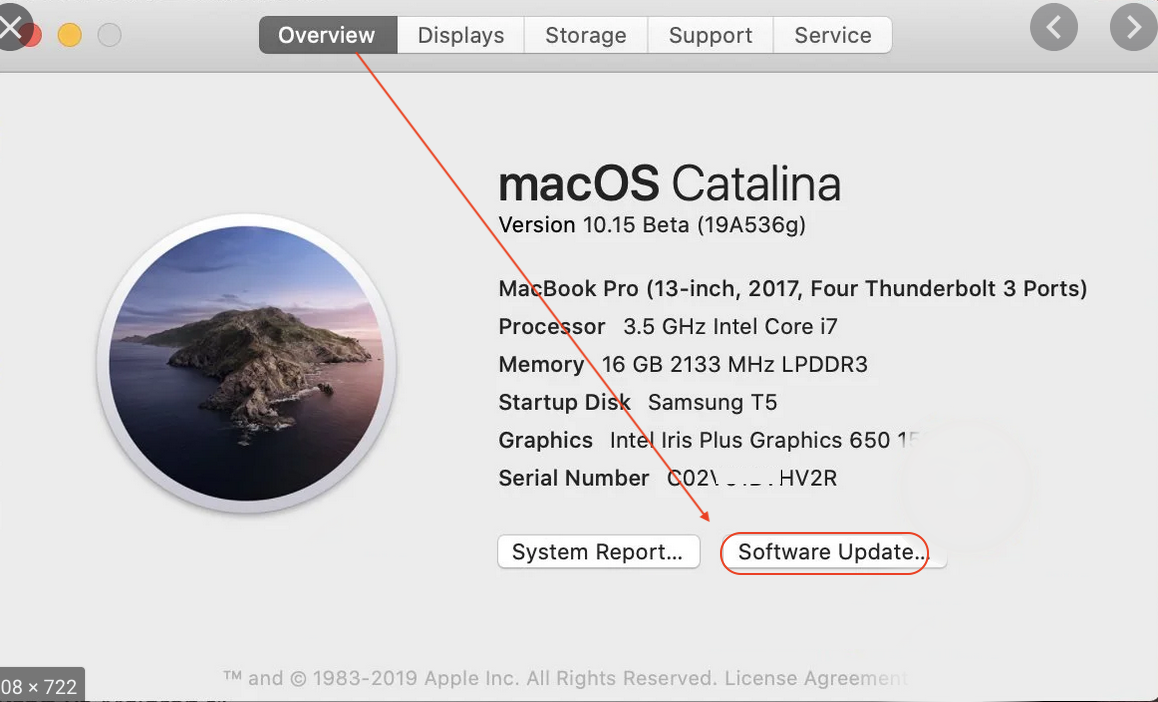The image size is (1158, 702).
Task: Open the Service tab
Action: coord(832,35)
